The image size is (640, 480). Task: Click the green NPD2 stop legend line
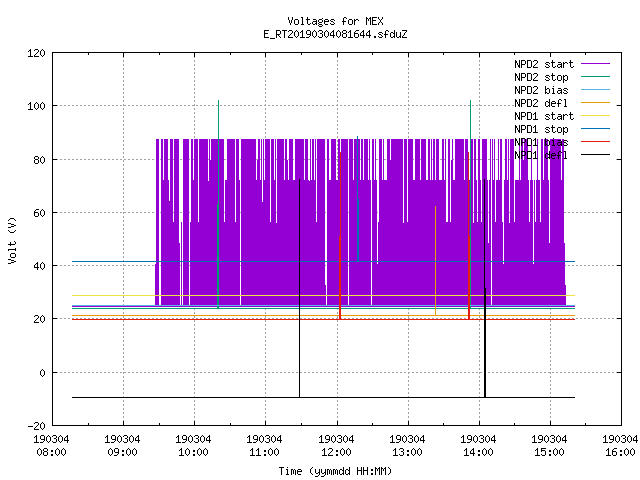(x=595, y=76)
